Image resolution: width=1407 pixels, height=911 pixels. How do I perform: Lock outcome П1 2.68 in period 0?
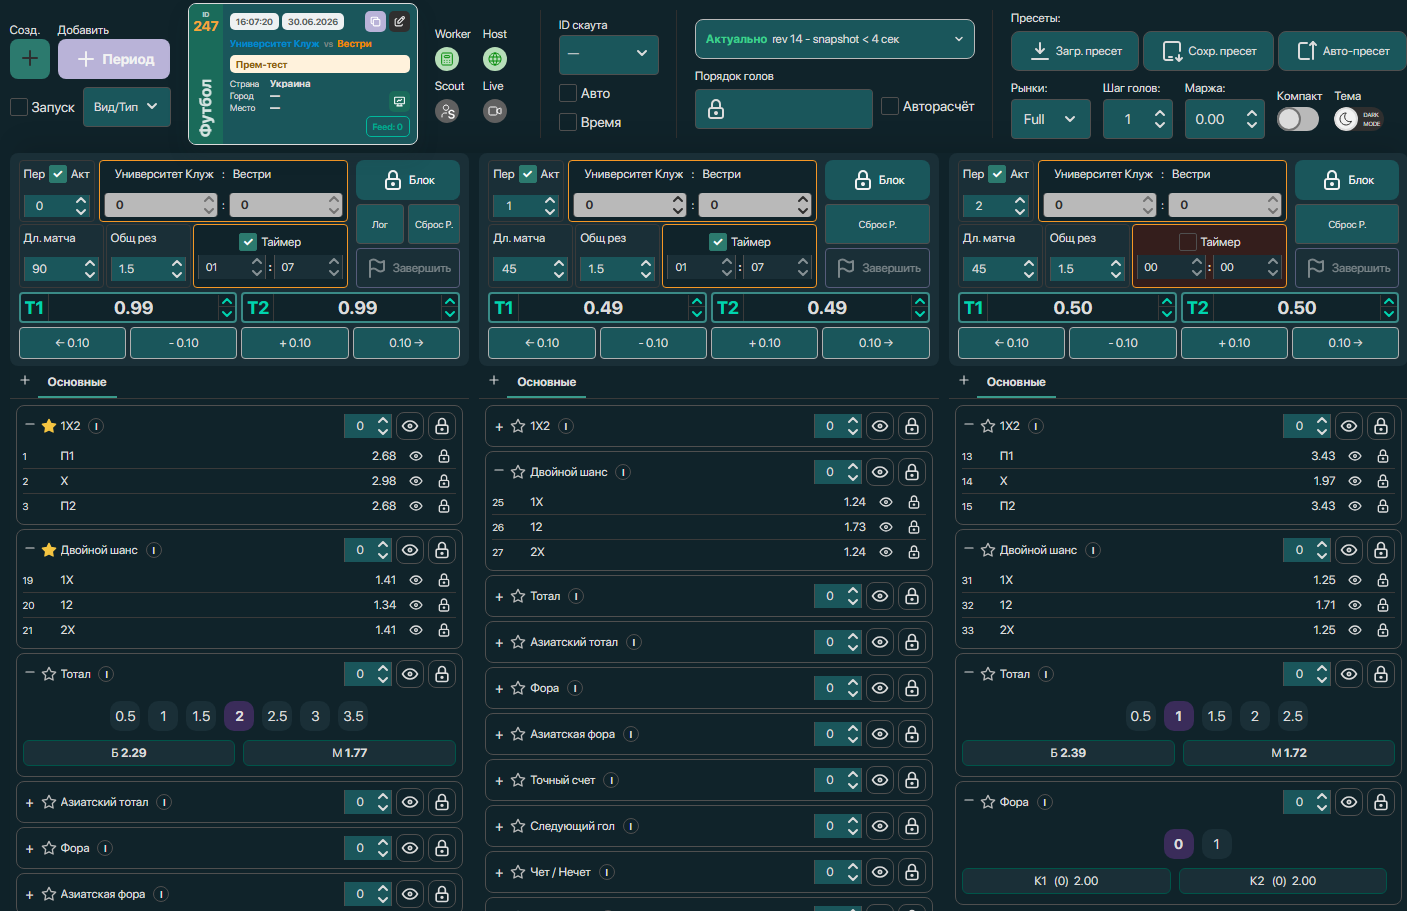[444, 456]
